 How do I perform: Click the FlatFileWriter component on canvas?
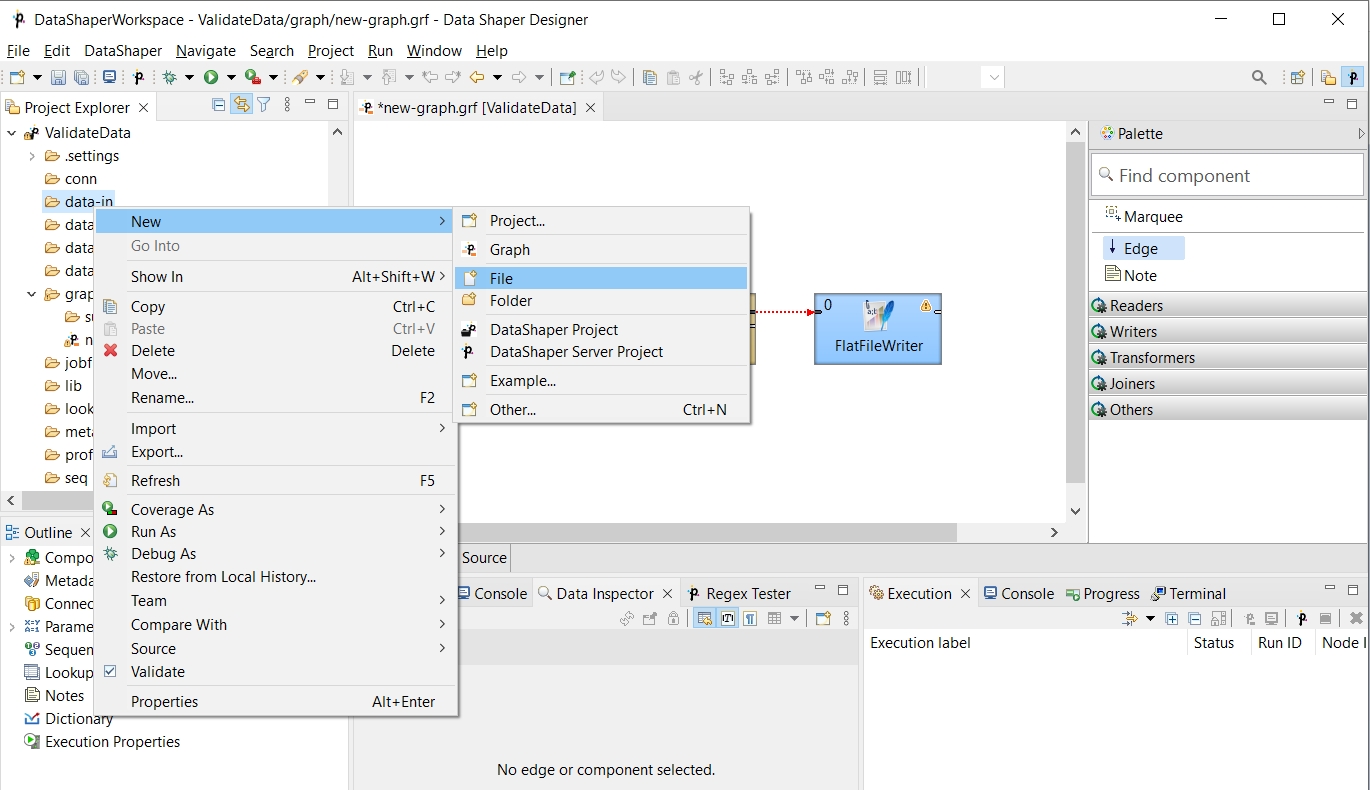pyautogui.click(x=878, y=329)
